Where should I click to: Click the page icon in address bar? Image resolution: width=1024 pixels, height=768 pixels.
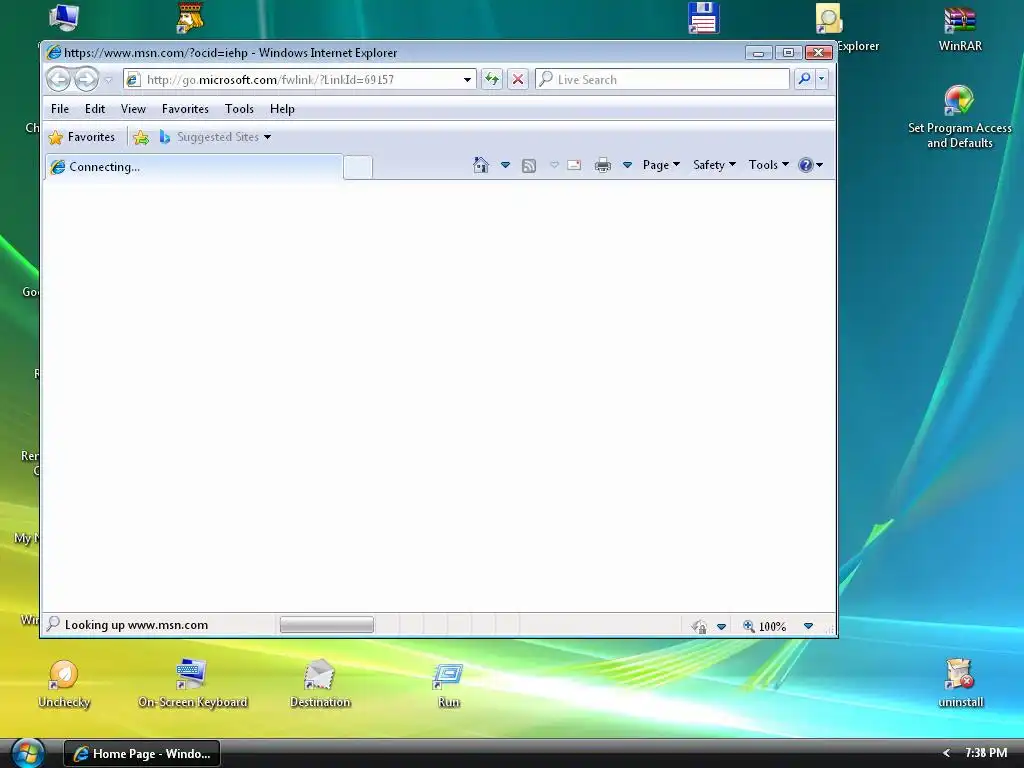click(133, 80)
